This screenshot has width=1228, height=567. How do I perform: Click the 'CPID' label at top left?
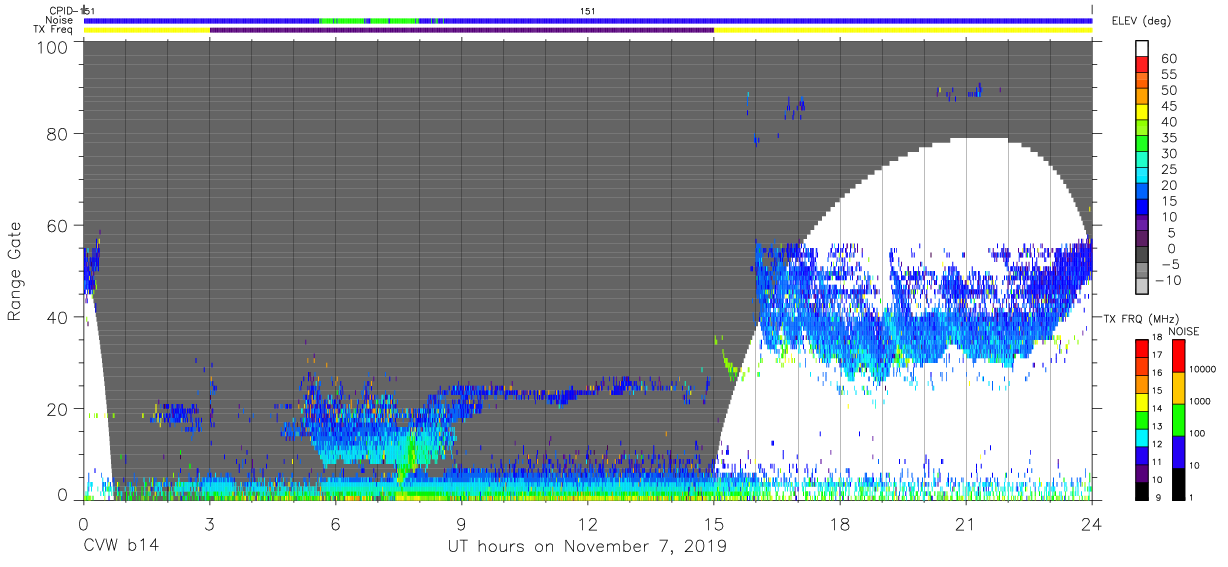(x=62, y=10)
